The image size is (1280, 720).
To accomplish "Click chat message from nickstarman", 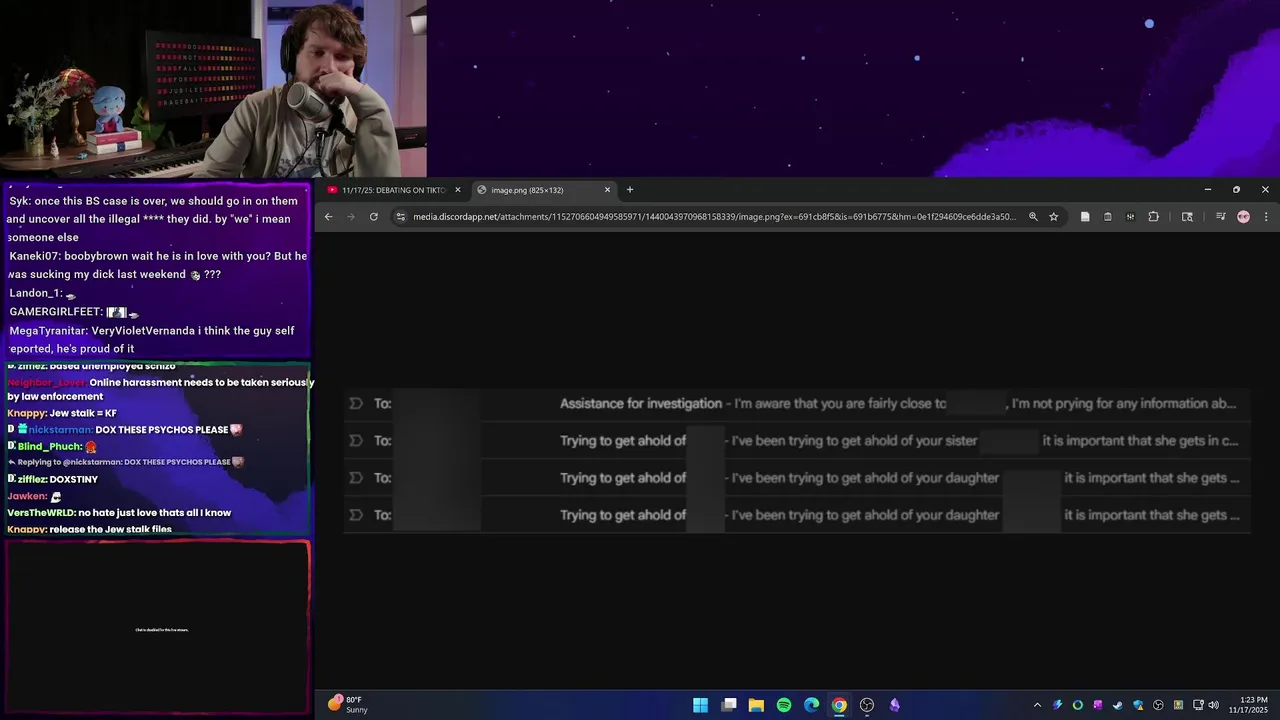I will 126,430.
